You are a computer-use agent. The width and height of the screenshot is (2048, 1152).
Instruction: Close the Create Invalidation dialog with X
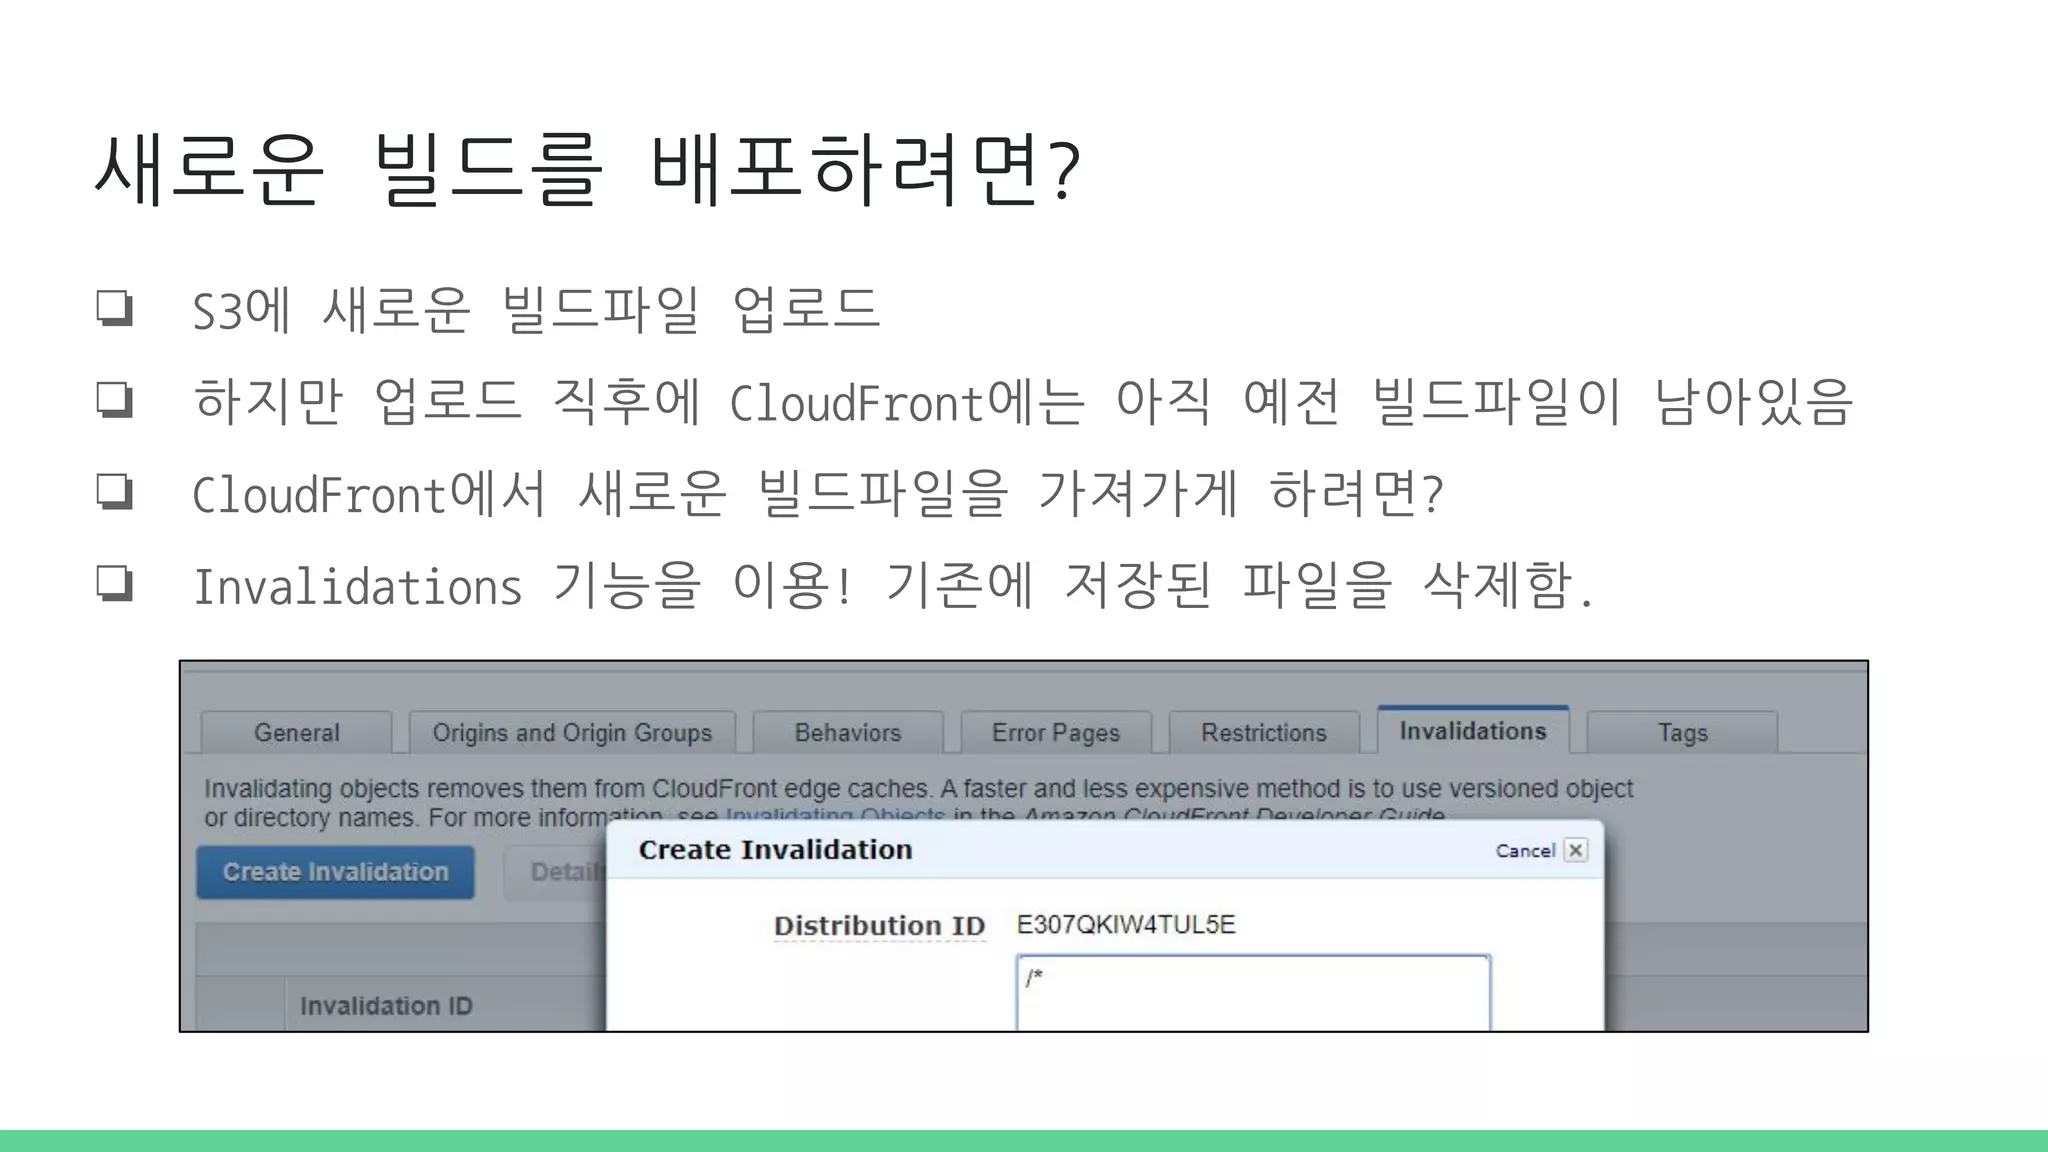[x=1575, y=850]
